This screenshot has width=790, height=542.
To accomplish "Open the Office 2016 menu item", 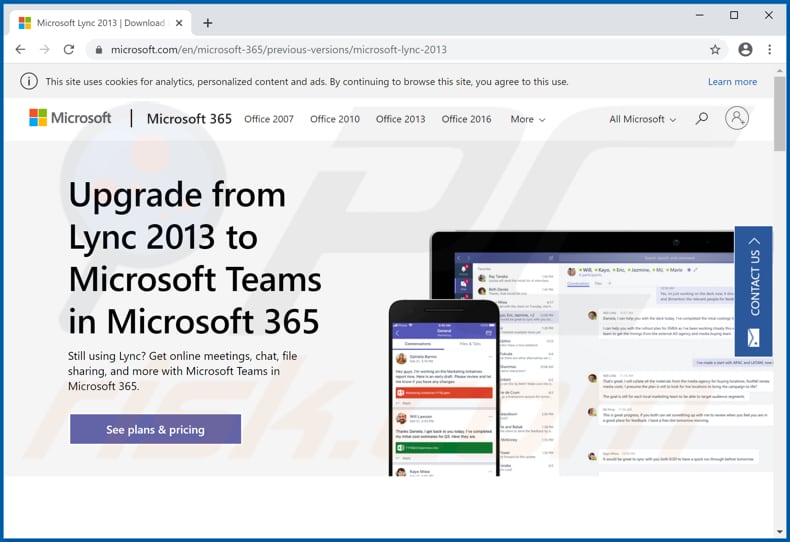I will 466,119.
